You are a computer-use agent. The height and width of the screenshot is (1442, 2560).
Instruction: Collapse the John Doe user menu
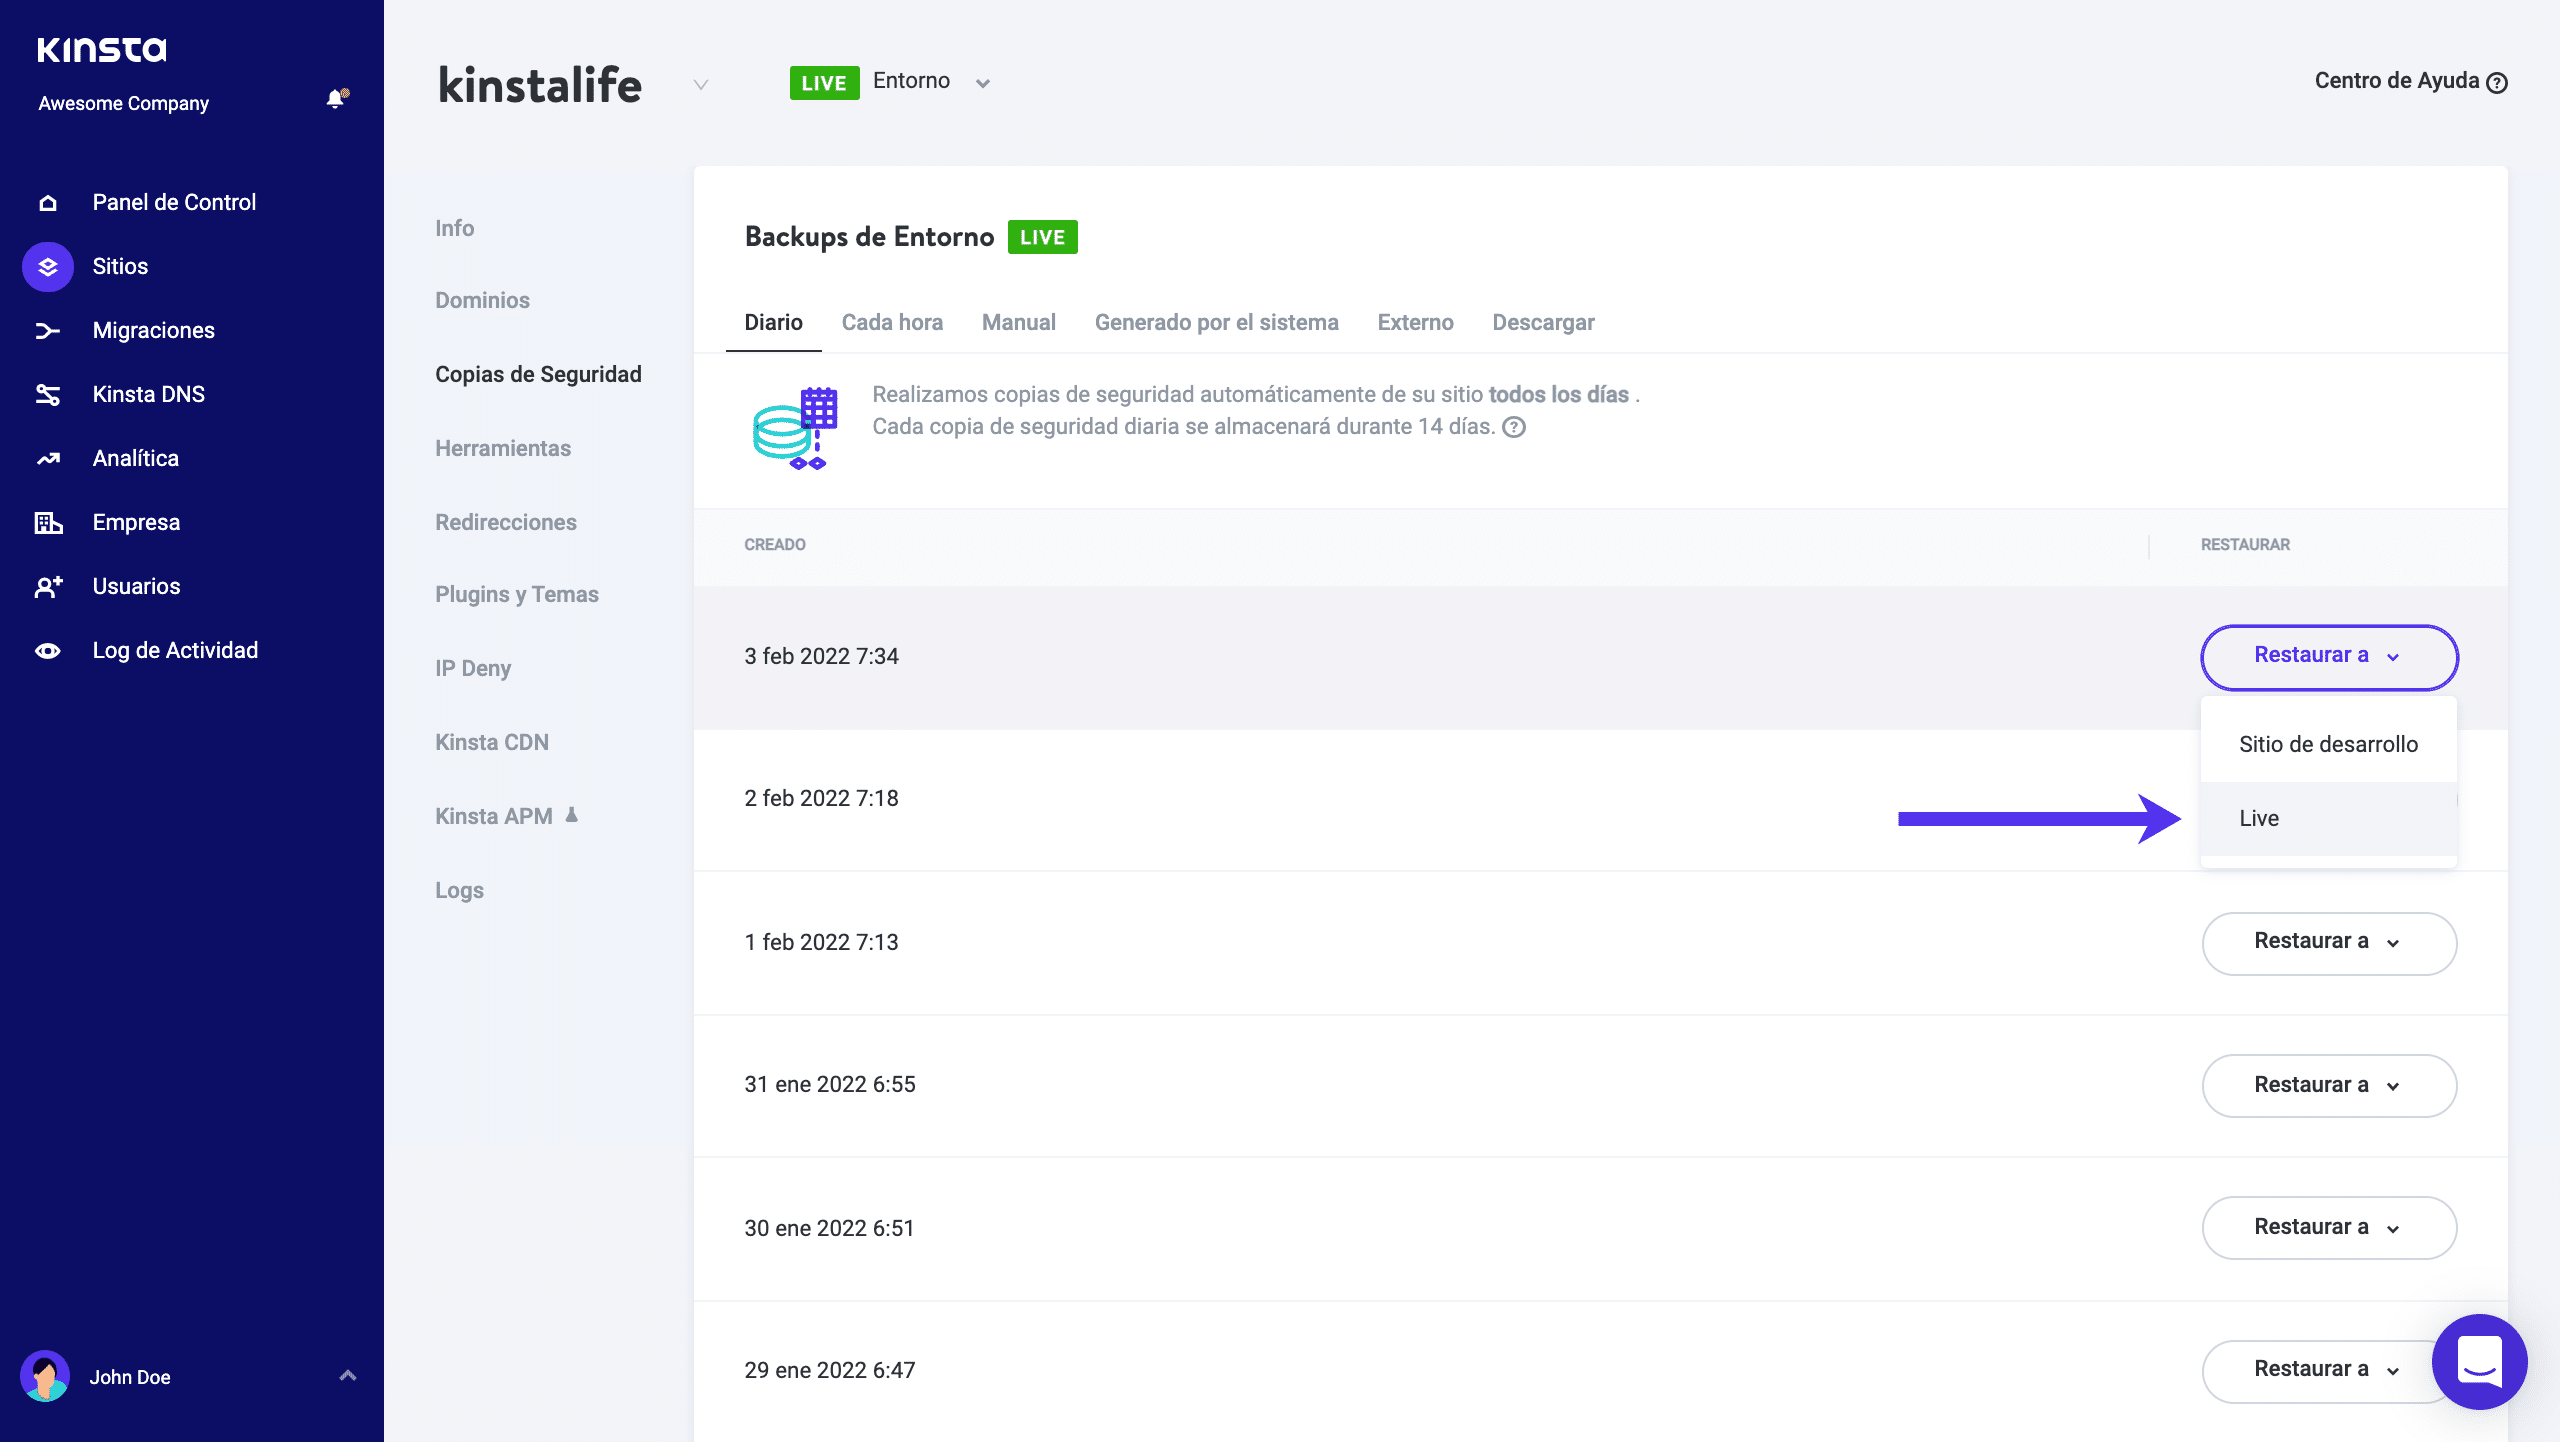click(348, 1376)
